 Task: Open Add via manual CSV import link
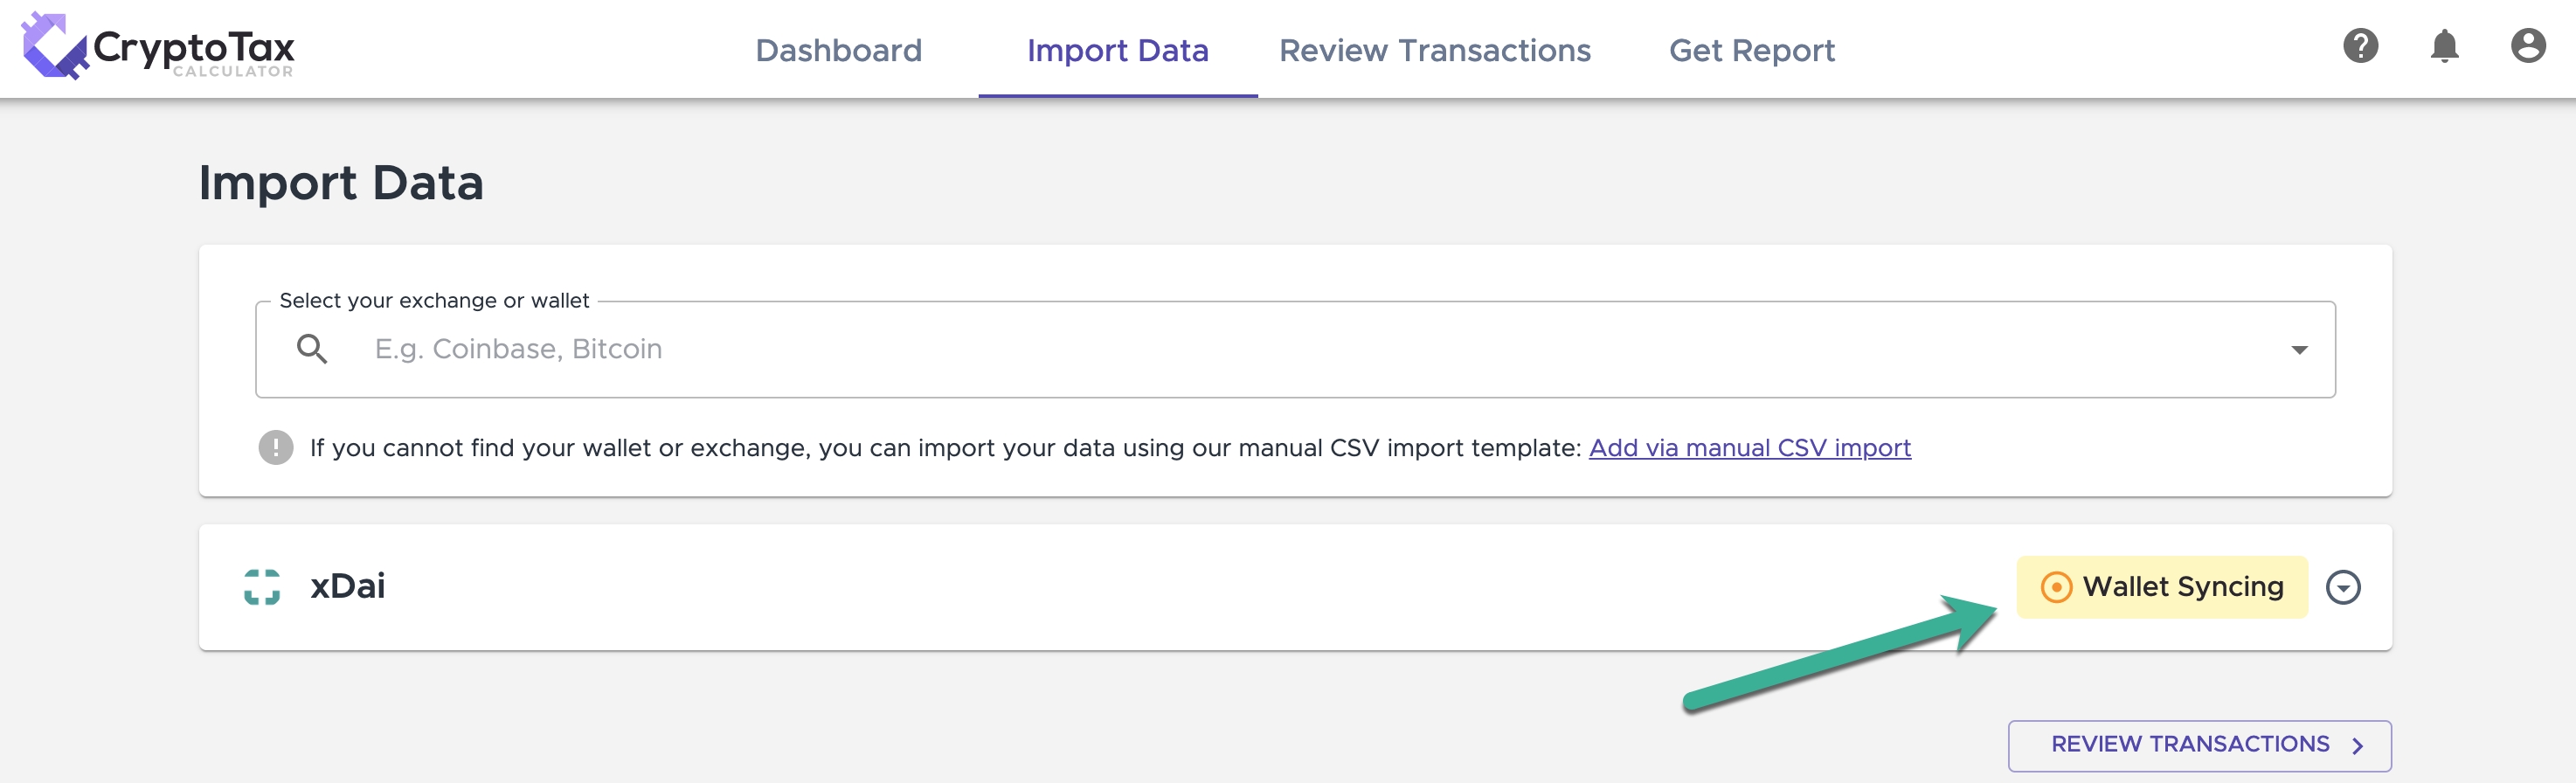(1749, 447)
